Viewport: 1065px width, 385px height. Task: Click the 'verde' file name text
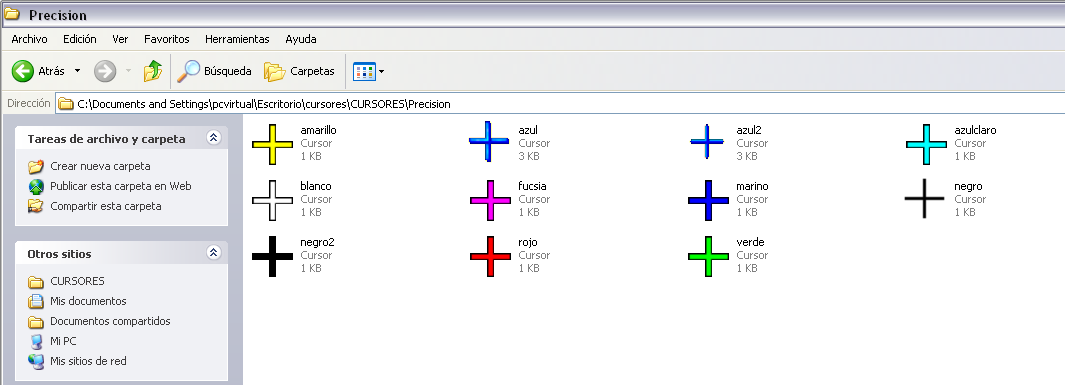coord(751,242)
